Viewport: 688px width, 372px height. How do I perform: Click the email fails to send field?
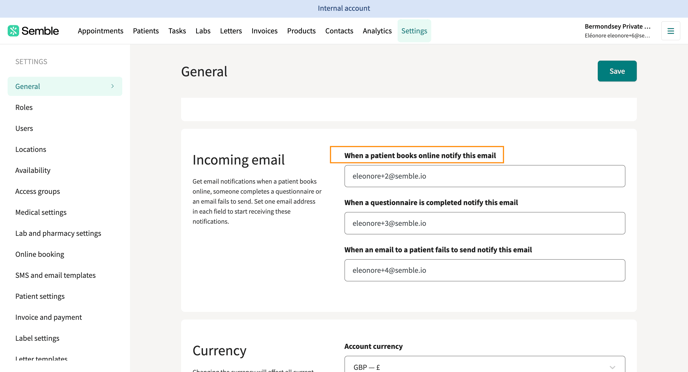(x=484, y=270)
